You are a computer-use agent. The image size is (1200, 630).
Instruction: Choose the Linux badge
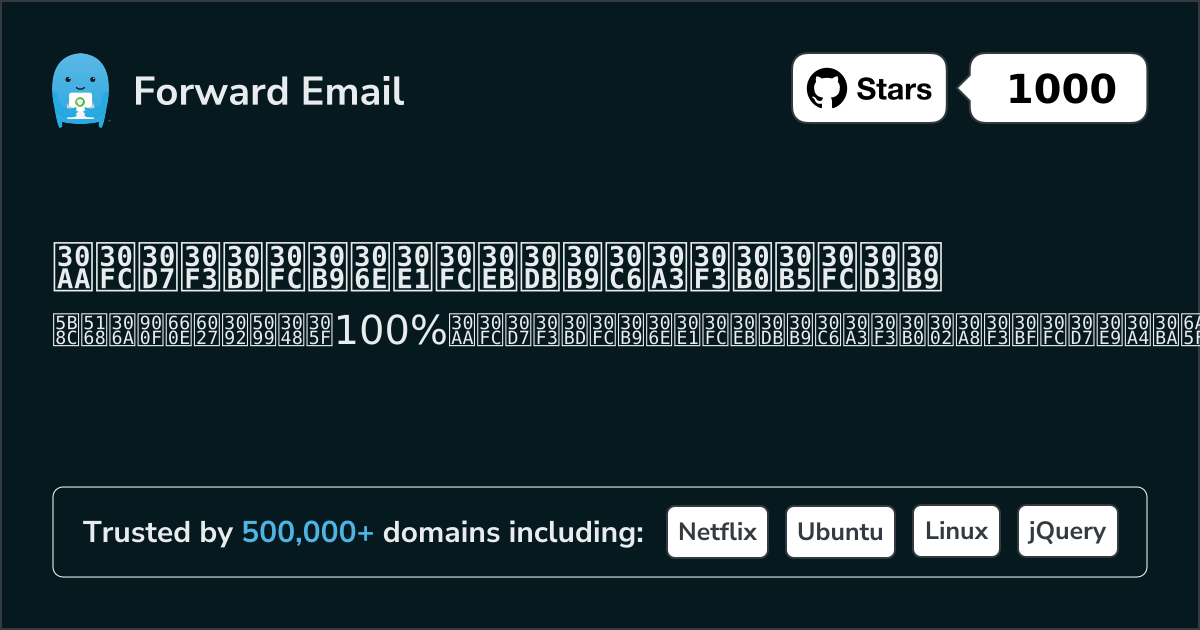coord(956,532)
